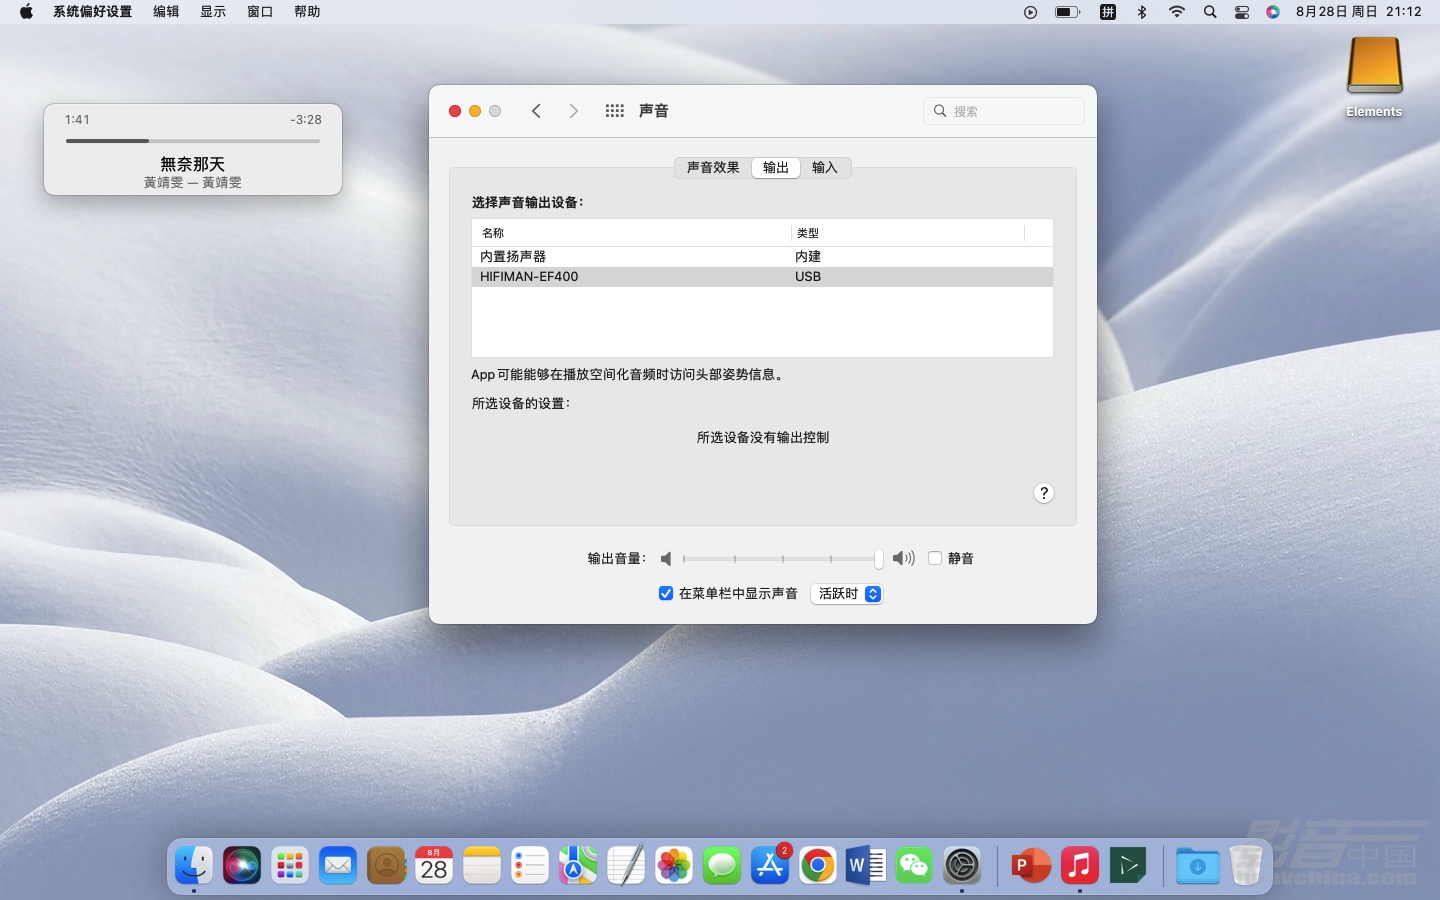Click the 类型 column header
The width and height of the screenshot is (1440, 900).
908,233
